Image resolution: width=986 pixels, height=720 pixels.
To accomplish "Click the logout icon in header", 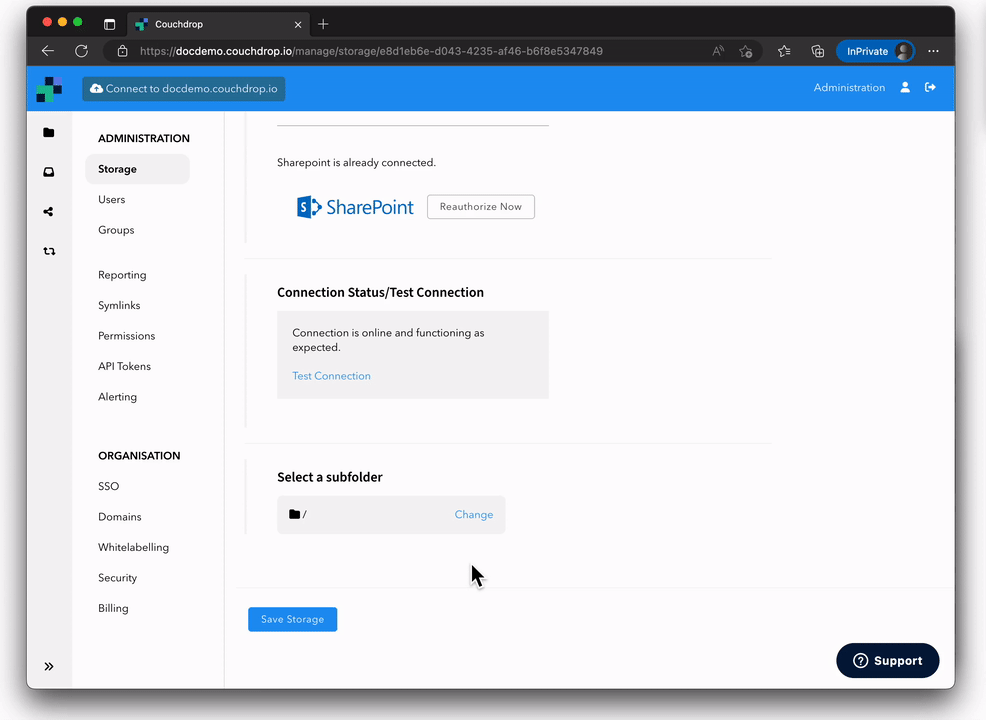I will (x=930, y=87).
